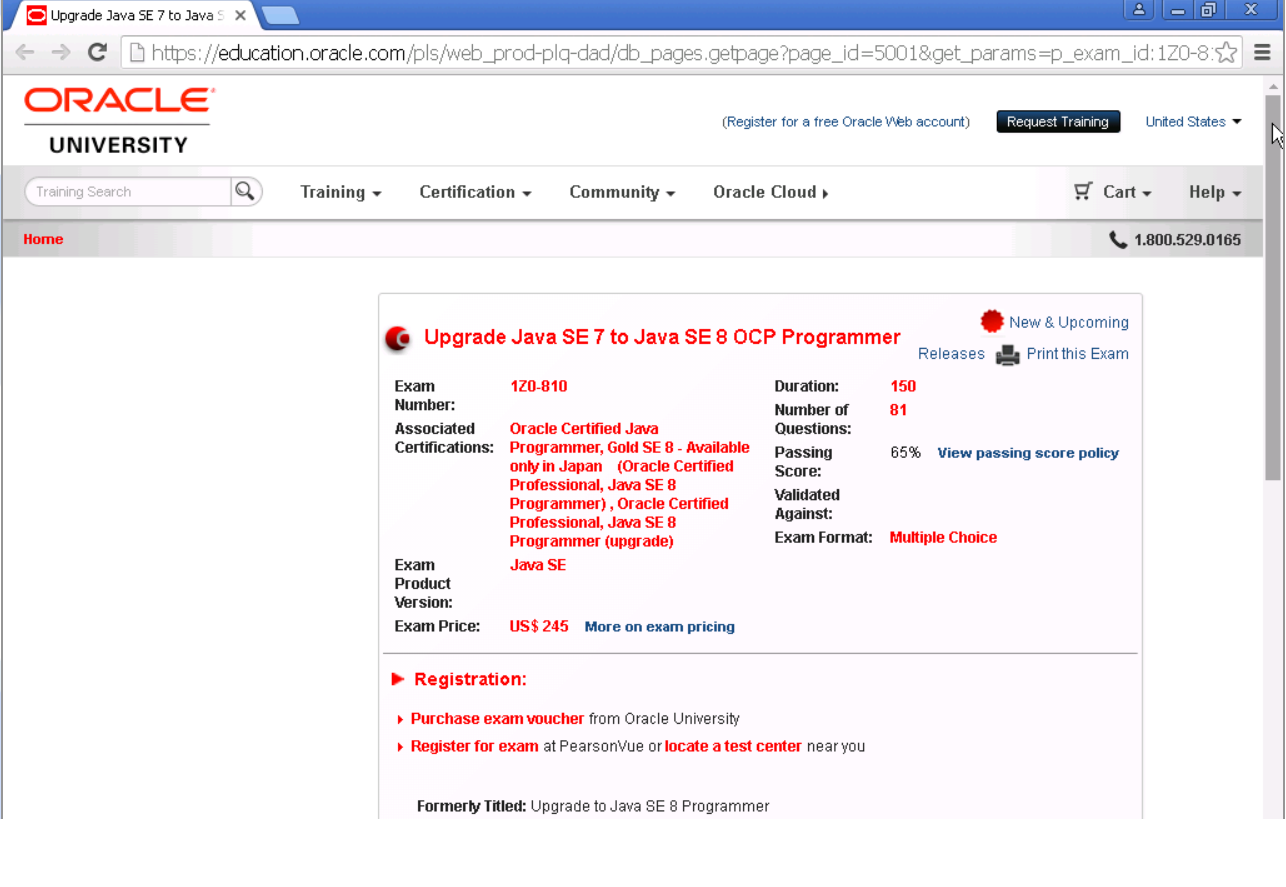The height and width of the screenshot is (887, 1286).
Task: Click the associated certifications red text
Action: (630, 486)
